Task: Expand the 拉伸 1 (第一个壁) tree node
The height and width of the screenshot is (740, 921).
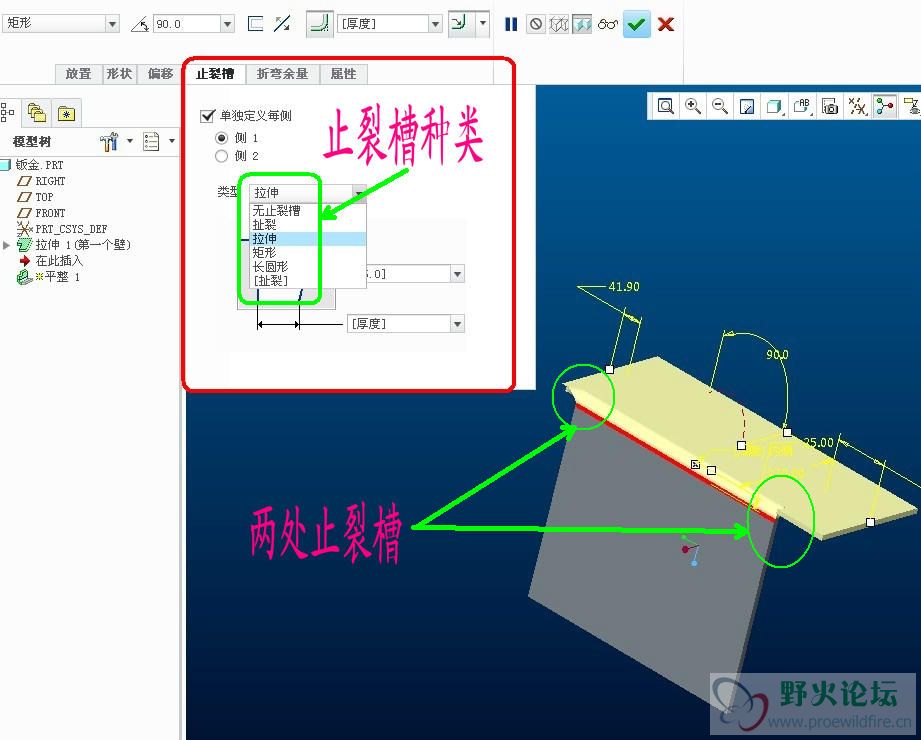Action: (x=6, y=245)
